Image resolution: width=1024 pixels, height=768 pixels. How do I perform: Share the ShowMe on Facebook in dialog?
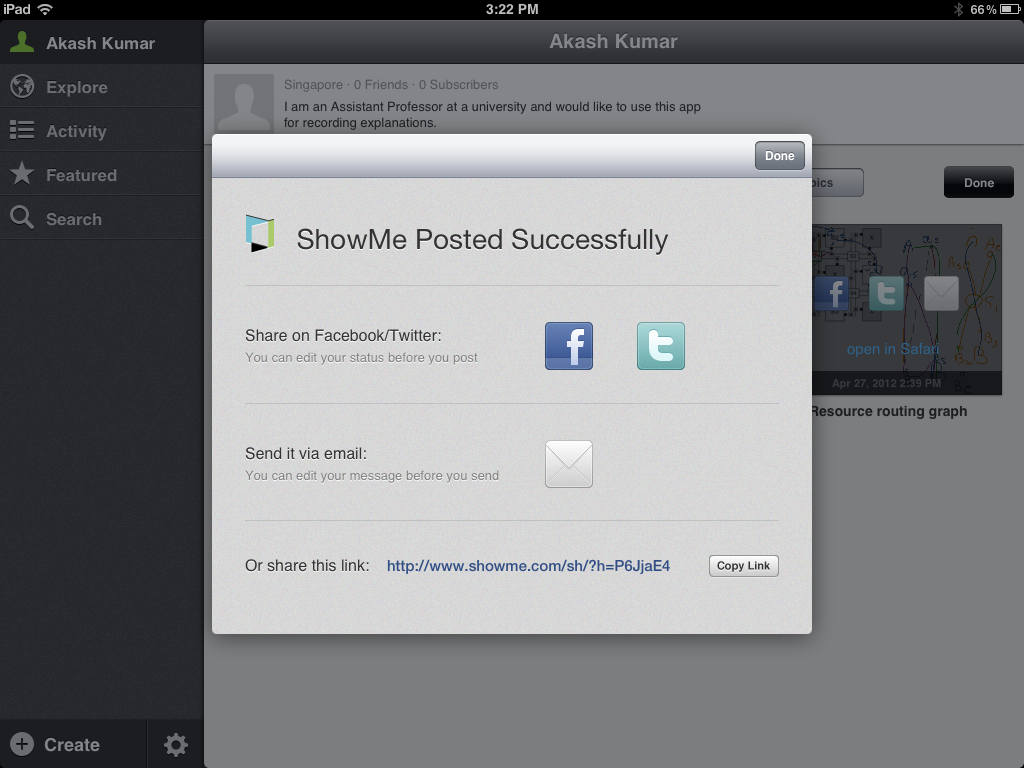point(569,346)
